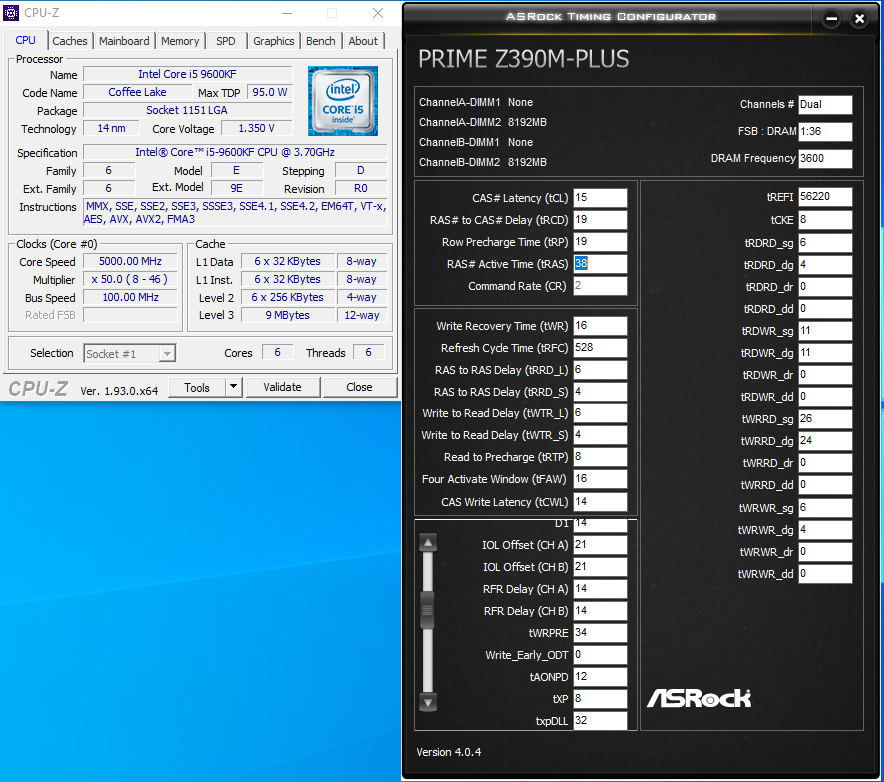Viewport: 884px width, 782px height.
Task: Minimize the ASRock Timing Configurator window
Action: pyautogui.click(x=831, y=19)
